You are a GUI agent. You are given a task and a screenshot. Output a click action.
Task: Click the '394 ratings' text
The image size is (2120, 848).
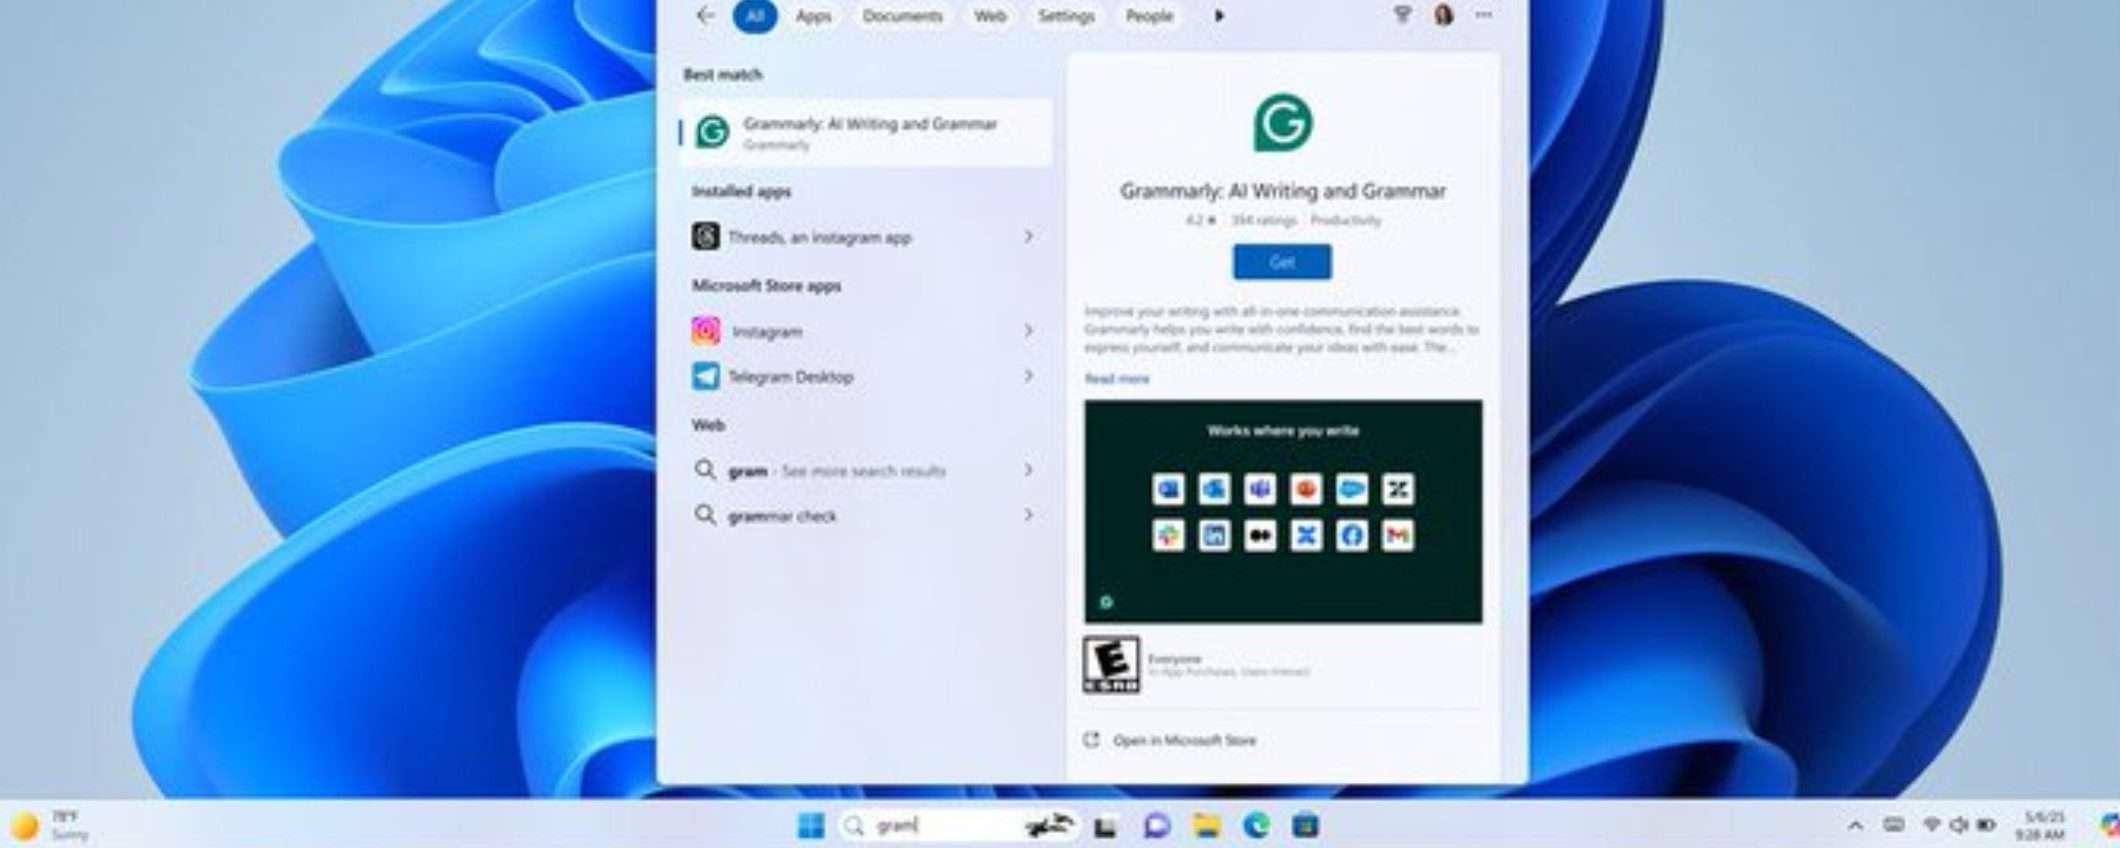(1263, 220)
